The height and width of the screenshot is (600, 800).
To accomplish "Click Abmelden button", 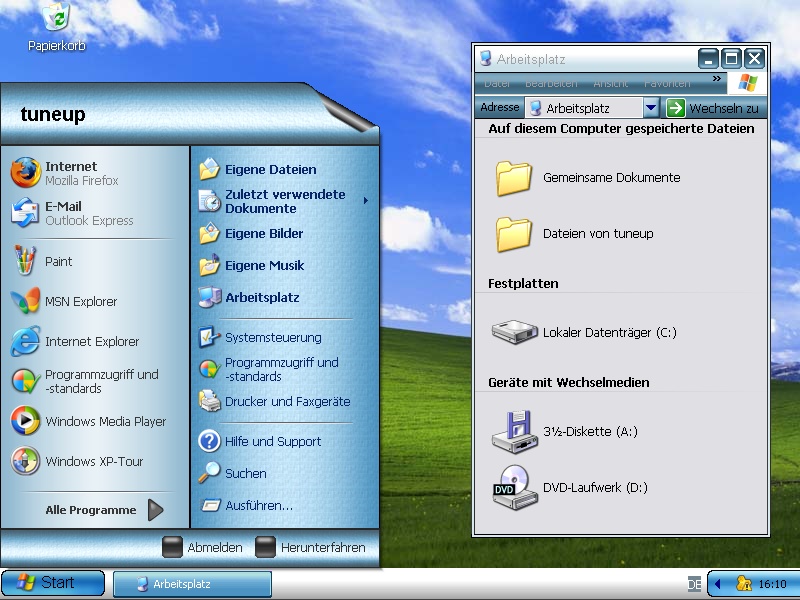I will pos(203,547).
